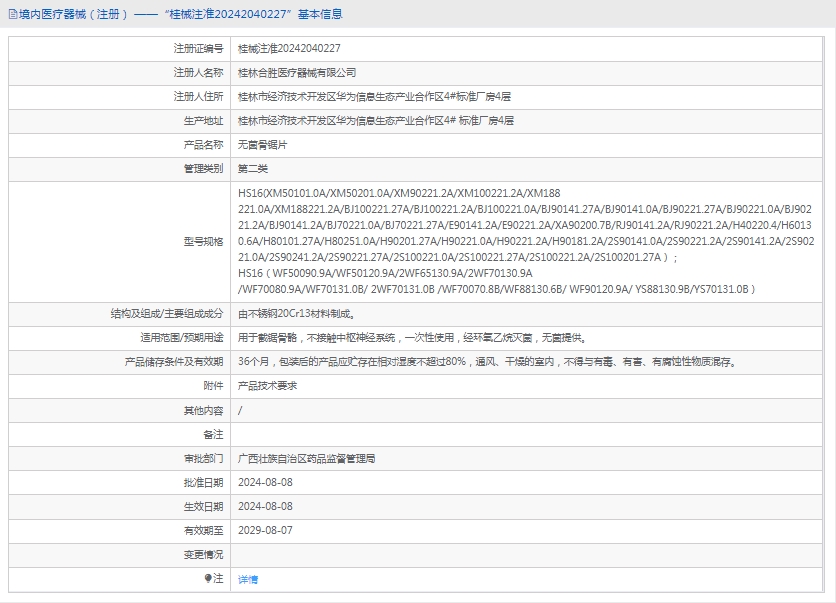
Task: Select registrant name 桂林合胜医疗器械有限公司
Action: pyautogui.click(x=296, y=72)
